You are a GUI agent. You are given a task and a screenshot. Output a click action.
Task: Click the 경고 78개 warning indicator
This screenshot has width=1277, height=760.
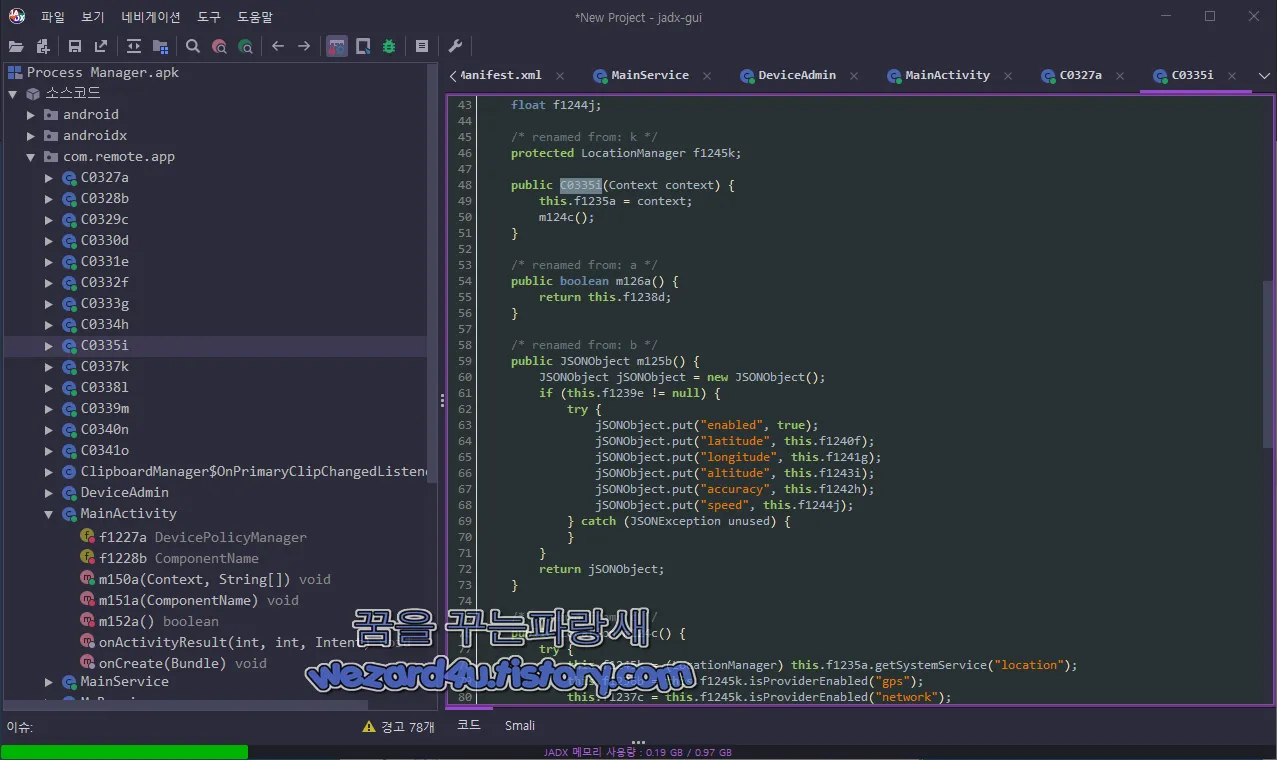398,727
